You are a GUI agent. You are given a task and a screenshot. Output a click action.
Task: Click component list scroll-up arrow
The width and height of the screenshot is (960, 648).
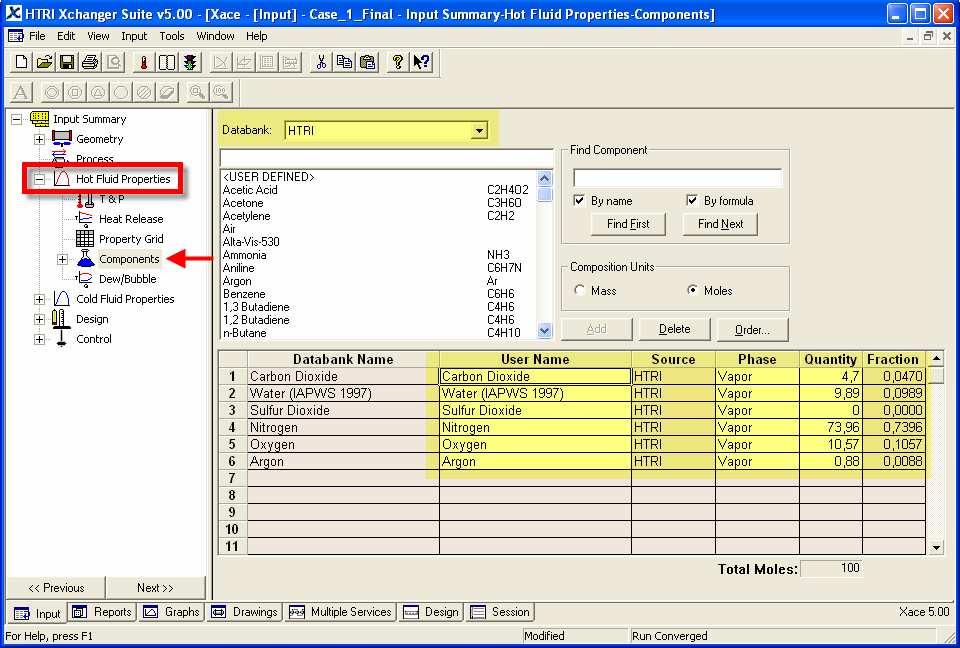pos(544,178)
